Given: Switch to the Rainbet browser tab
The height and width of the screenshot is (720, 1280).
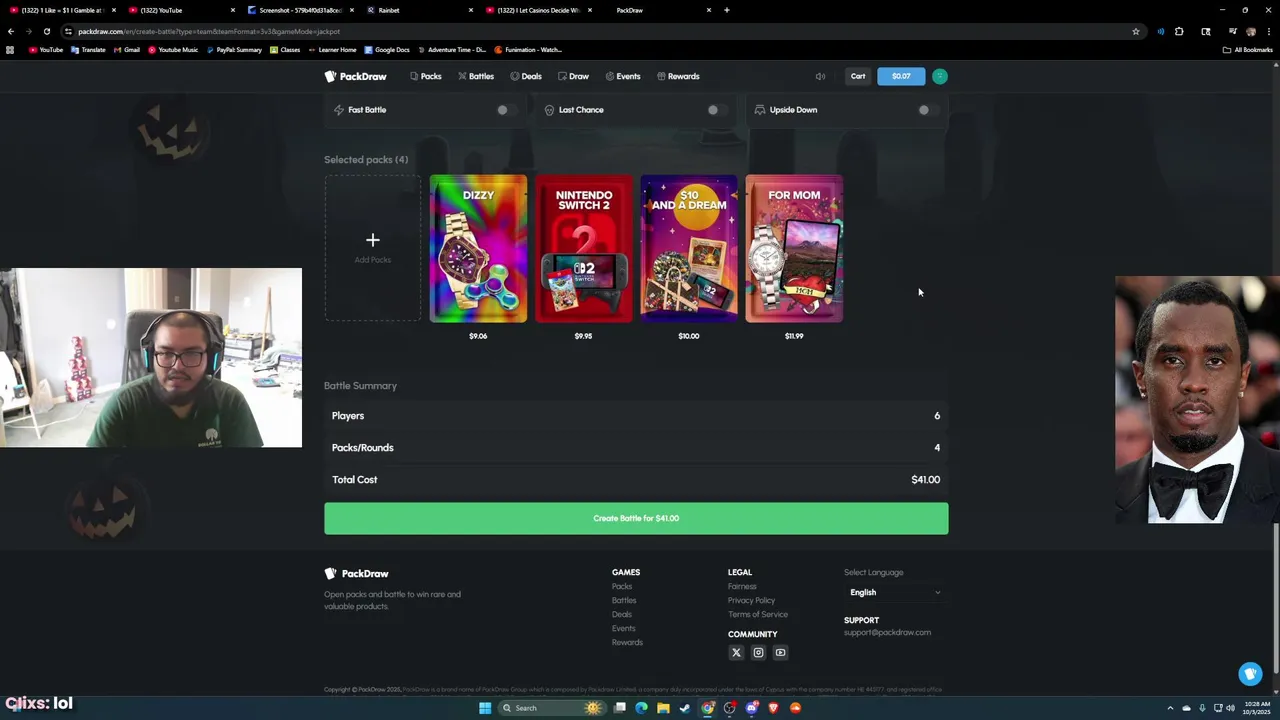Looking at the screenshot, I should coord(420,10).
